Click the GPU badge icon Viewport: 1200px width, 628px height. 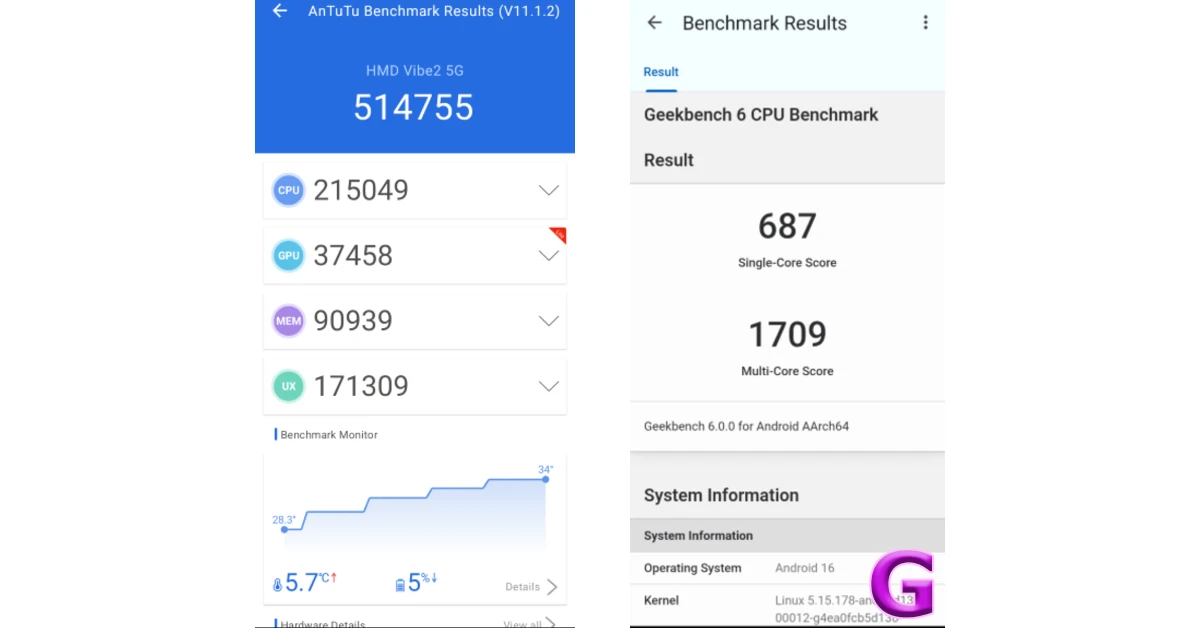pyautogui.click(x=289, y=255)
